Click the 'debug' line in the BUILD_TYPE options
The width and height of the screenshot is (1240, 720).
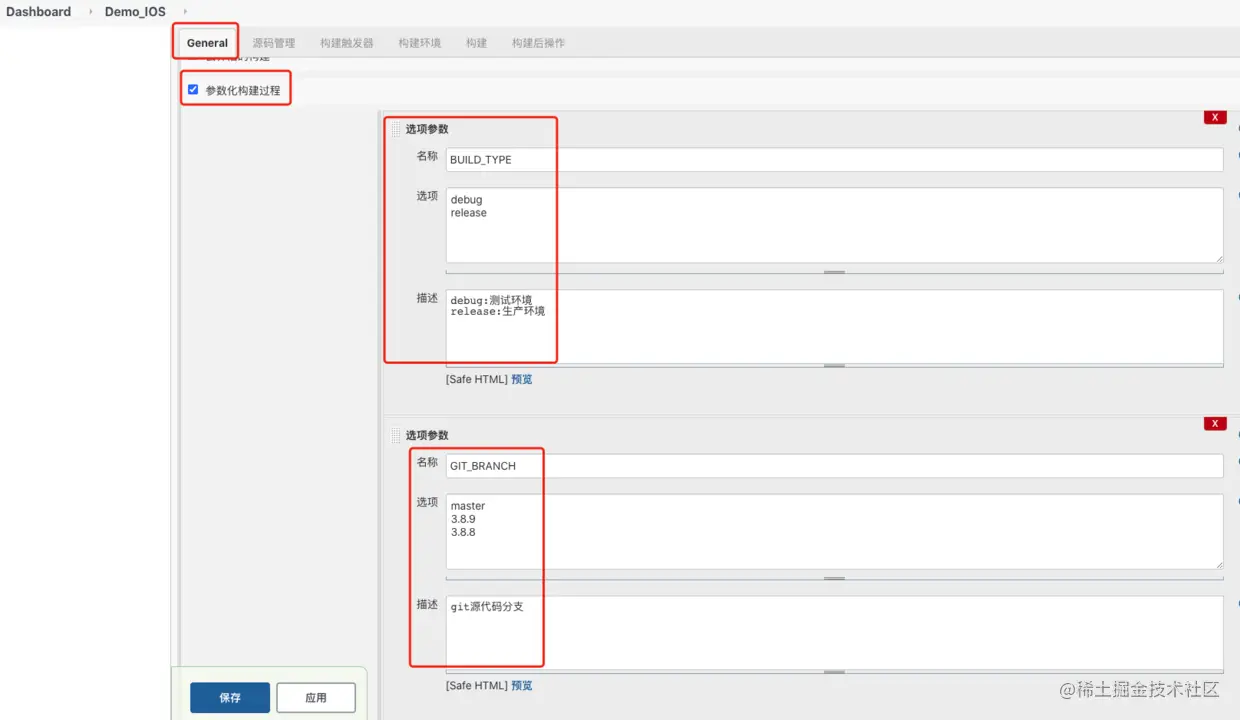click(x=466, y=200)
